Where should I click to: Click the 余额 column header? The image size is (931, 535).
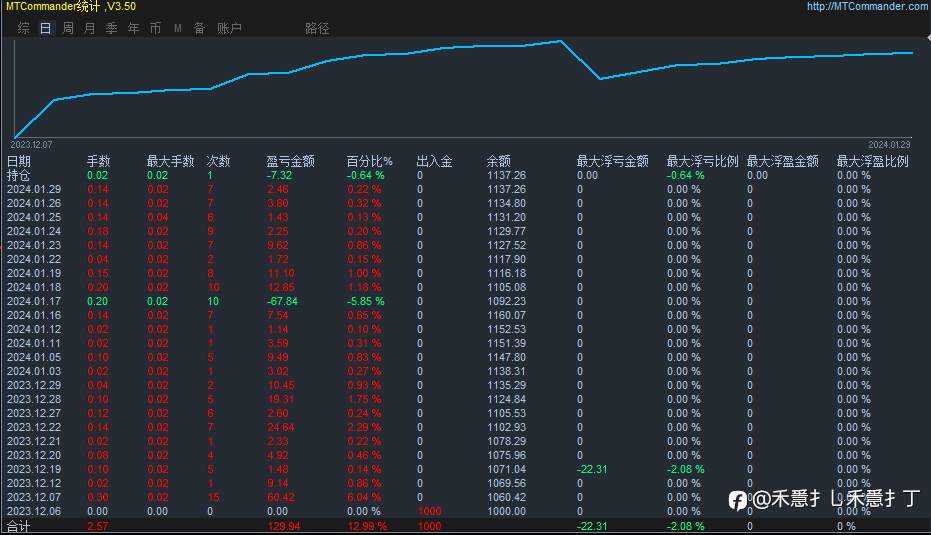[499, 161]
